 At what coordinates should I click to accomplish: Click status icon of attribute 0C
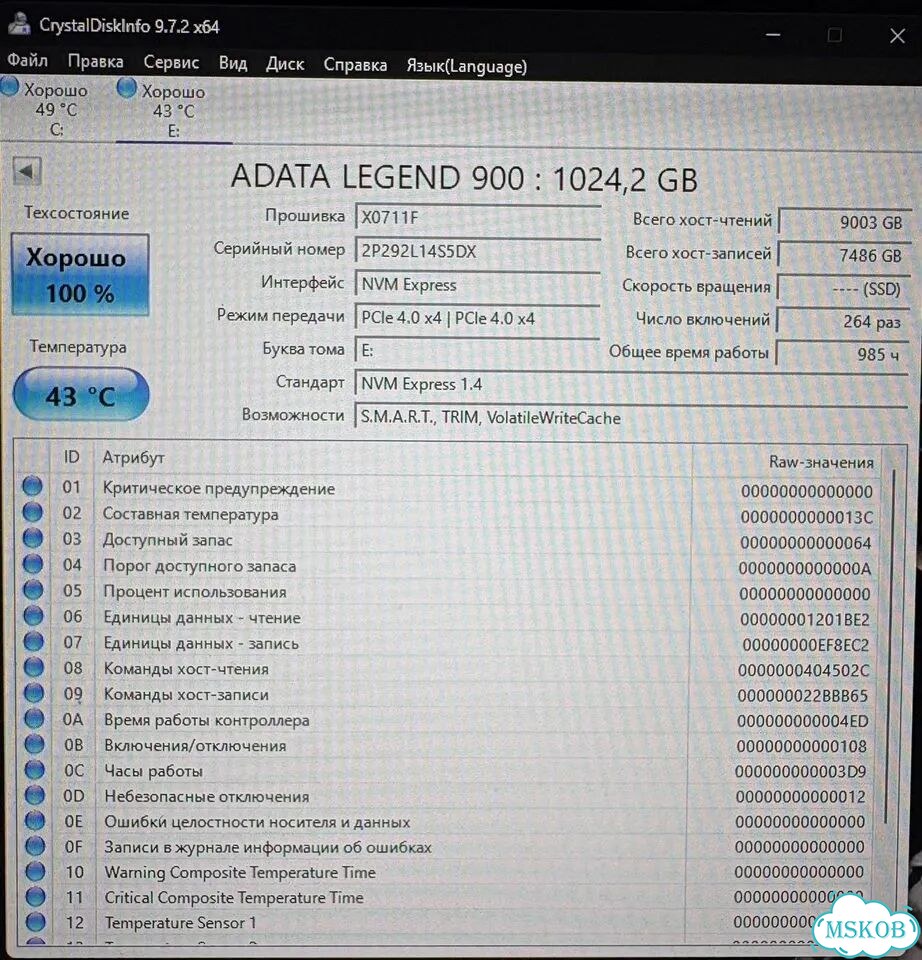(x=35, y=769)
